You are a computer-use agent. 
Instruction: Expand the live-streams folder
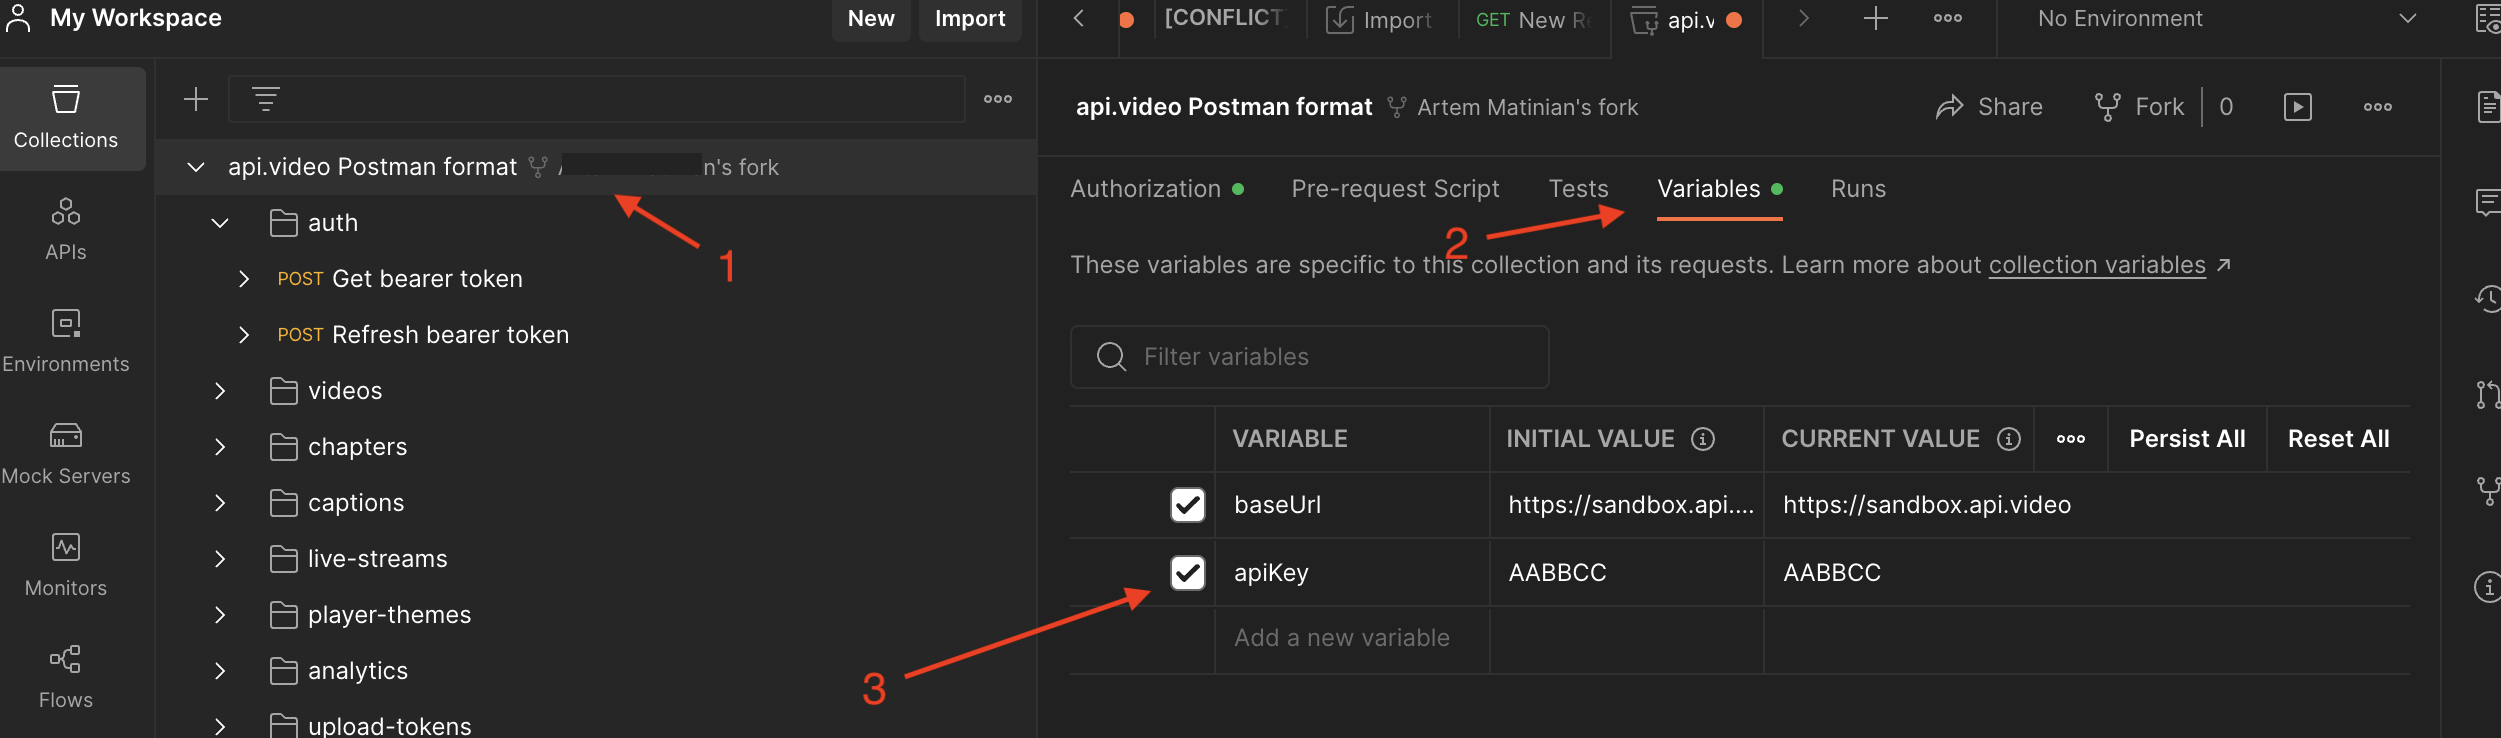(220, 559)
